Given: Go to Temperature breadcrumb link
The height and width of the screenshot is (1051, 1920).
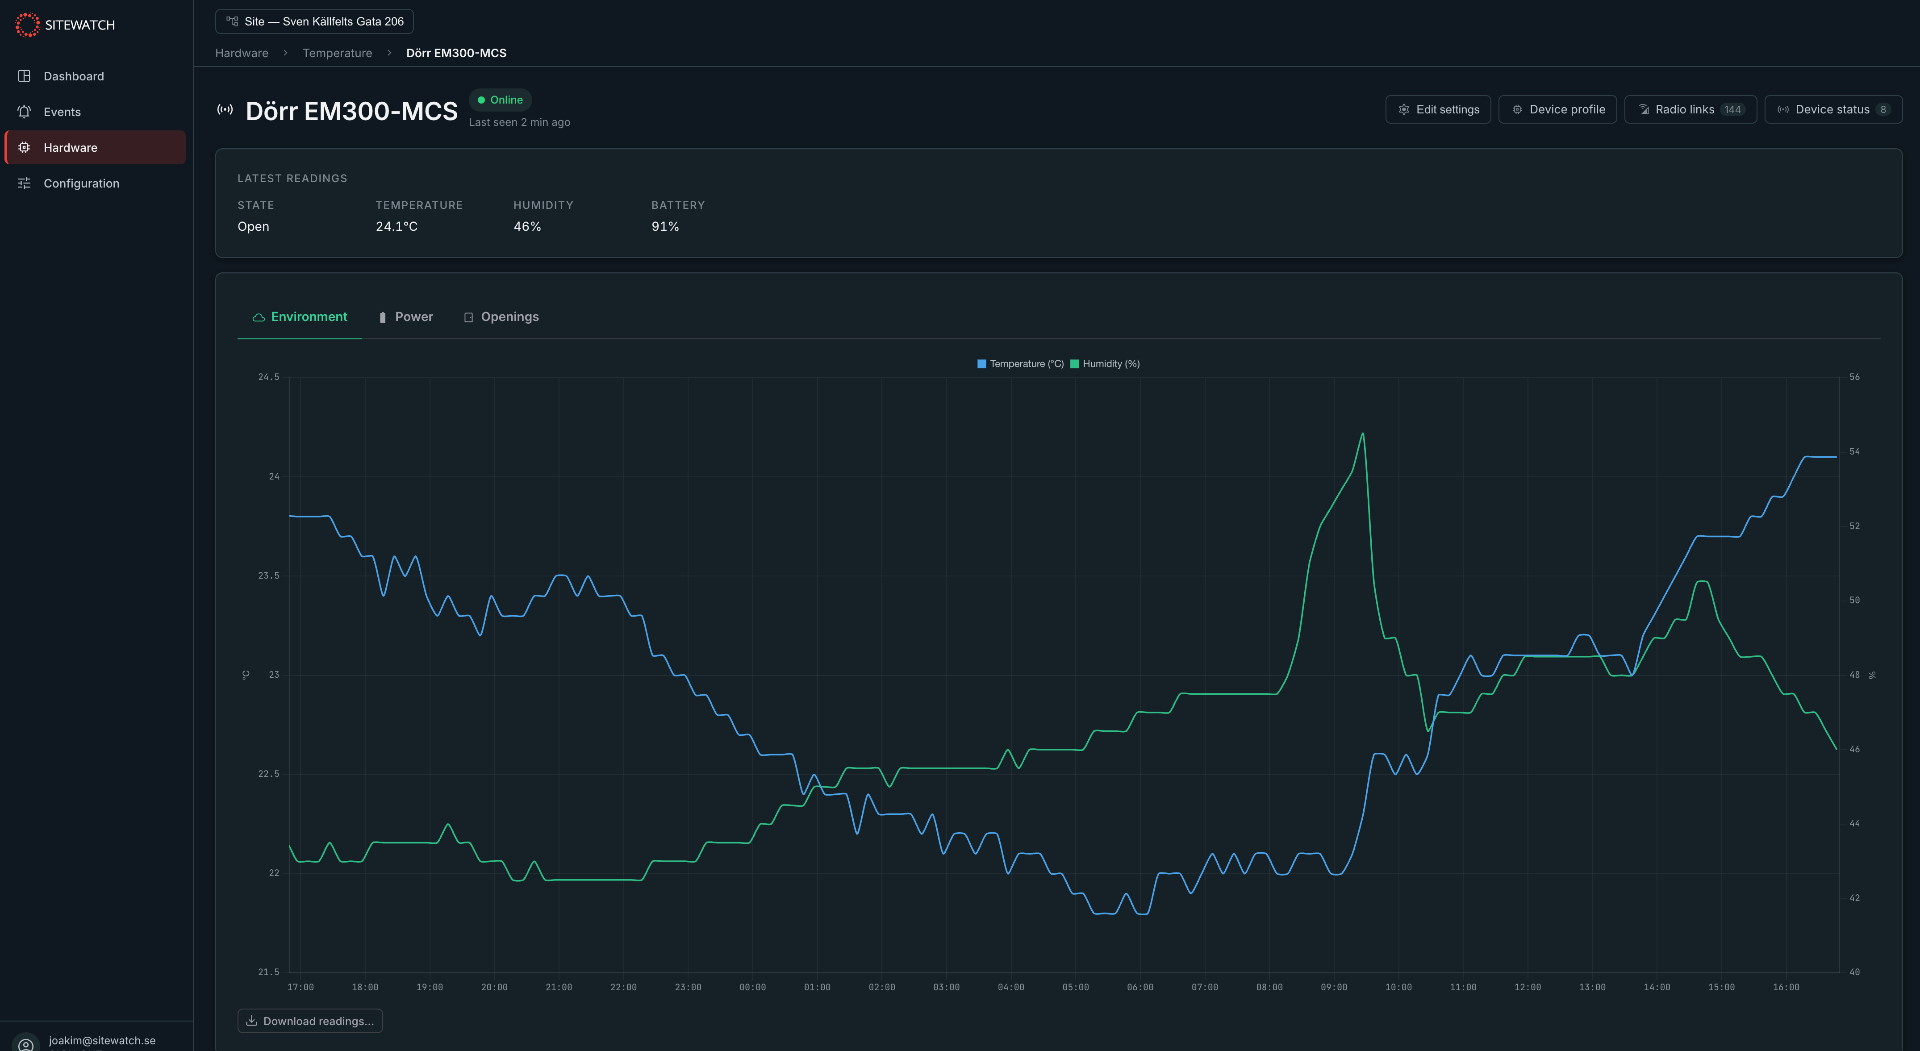Looking at the screenshot, I should click(337, 53).
